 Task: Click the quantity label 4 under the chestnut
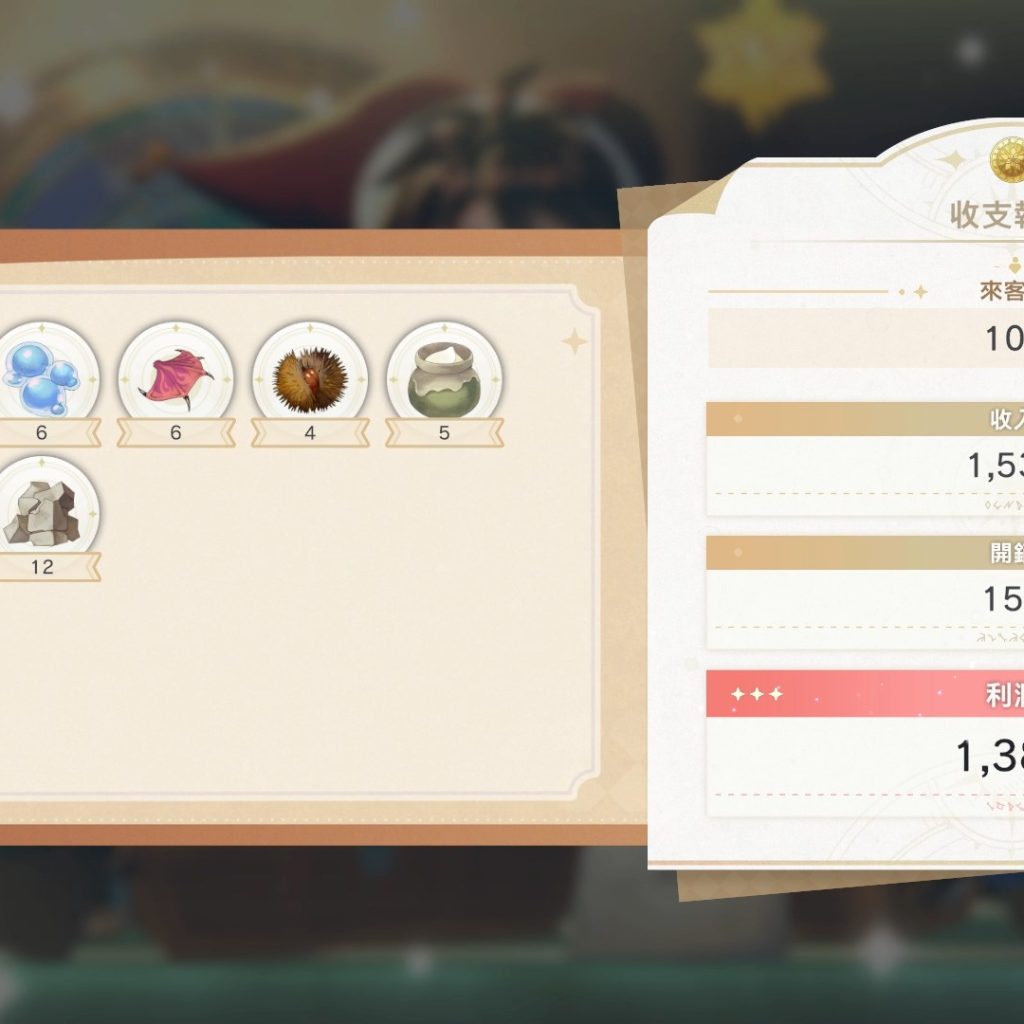[310, 432]
